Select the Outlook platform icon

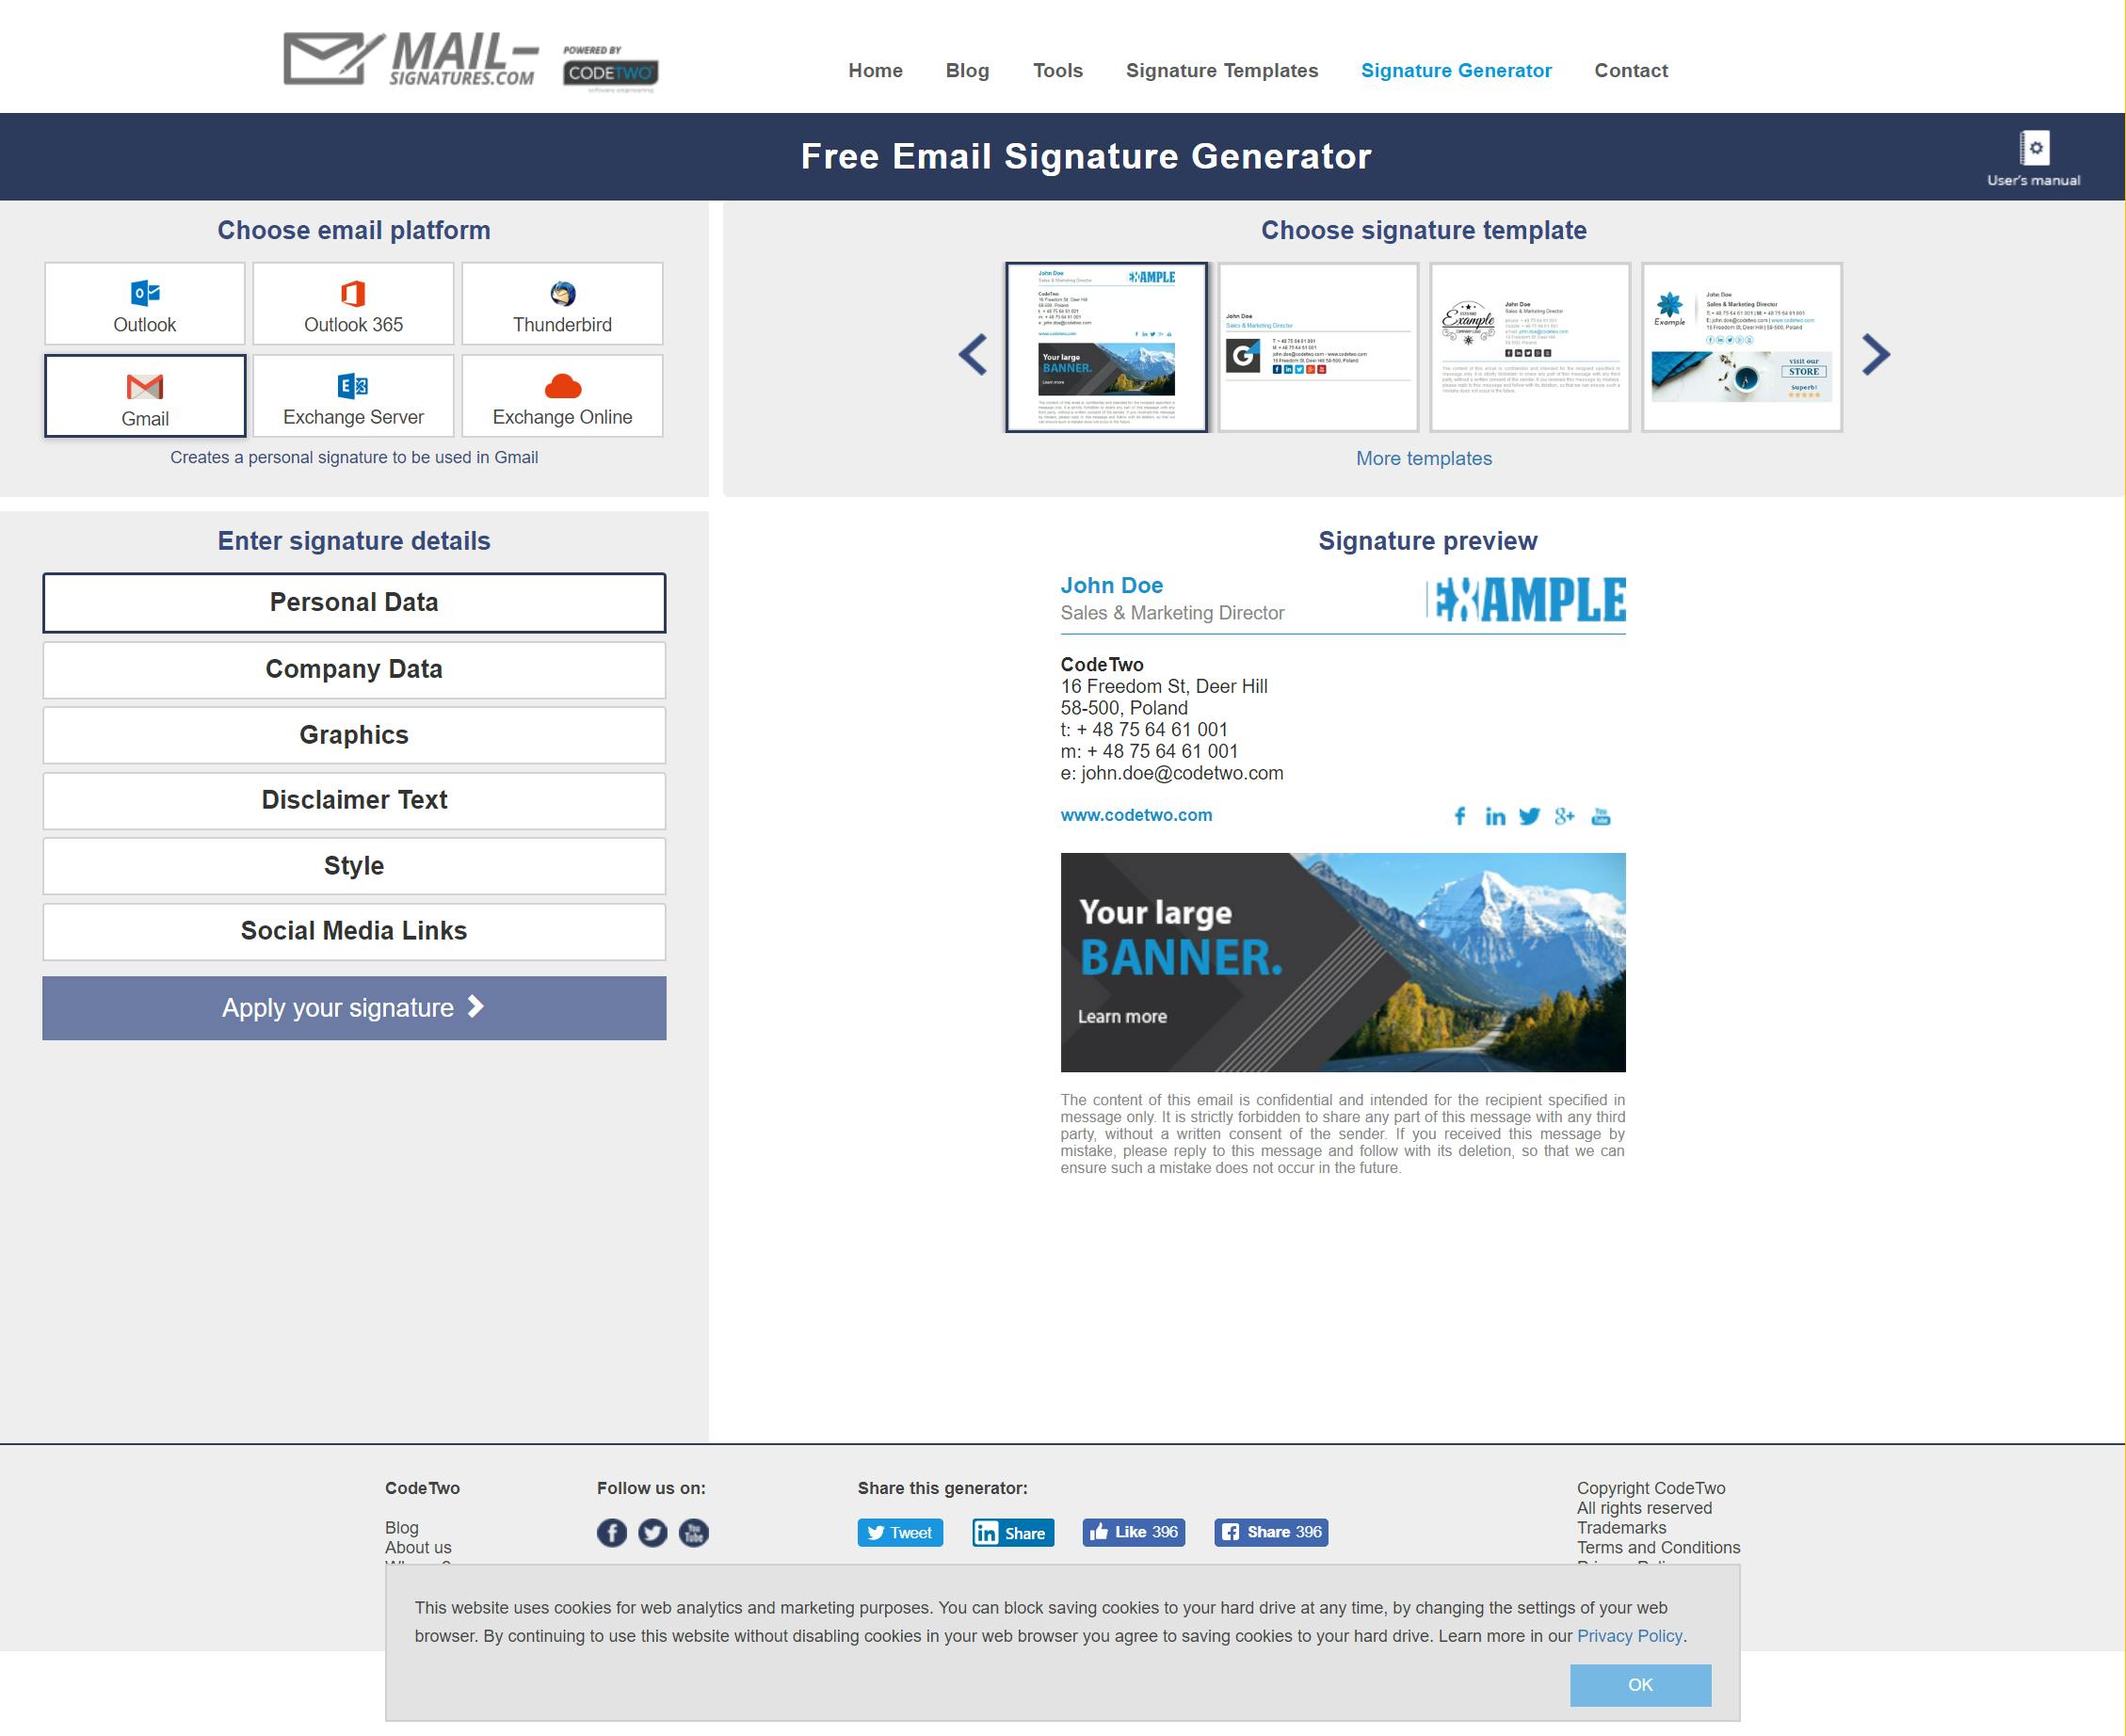coord(145,293)
